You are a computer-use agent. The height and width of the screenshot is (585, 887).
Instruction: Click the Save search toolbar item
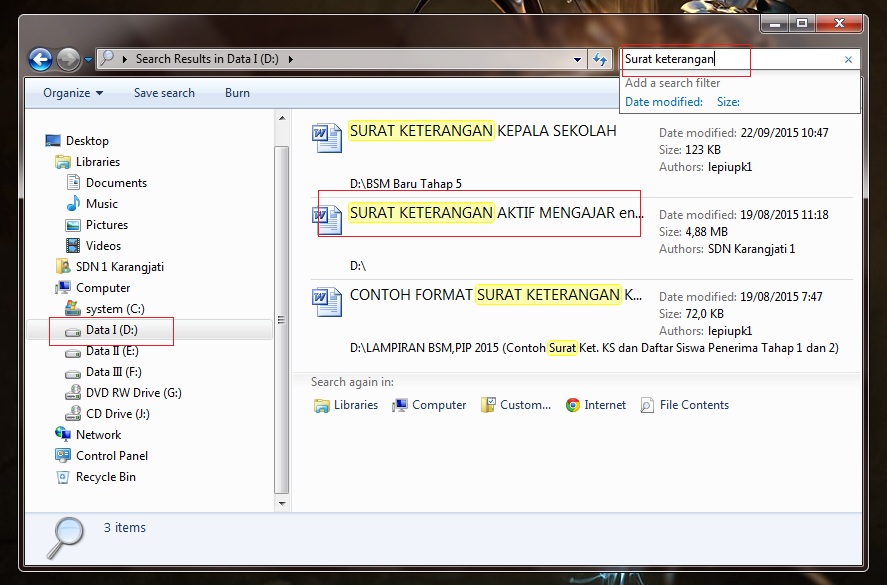[x=164, y=92]
